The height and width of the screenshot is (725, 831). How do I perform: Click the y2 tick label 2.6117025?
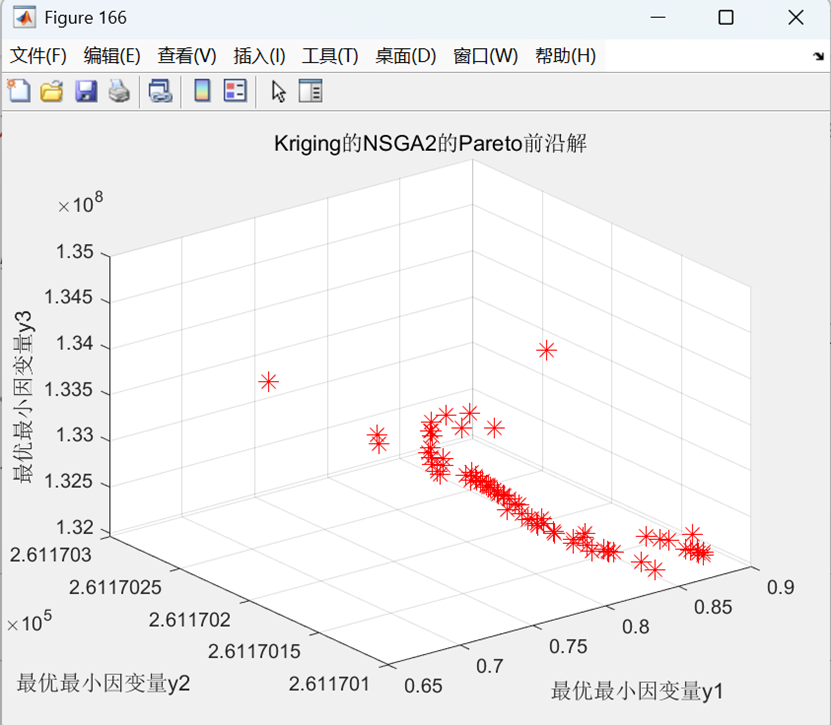click(x=115, y=587)
